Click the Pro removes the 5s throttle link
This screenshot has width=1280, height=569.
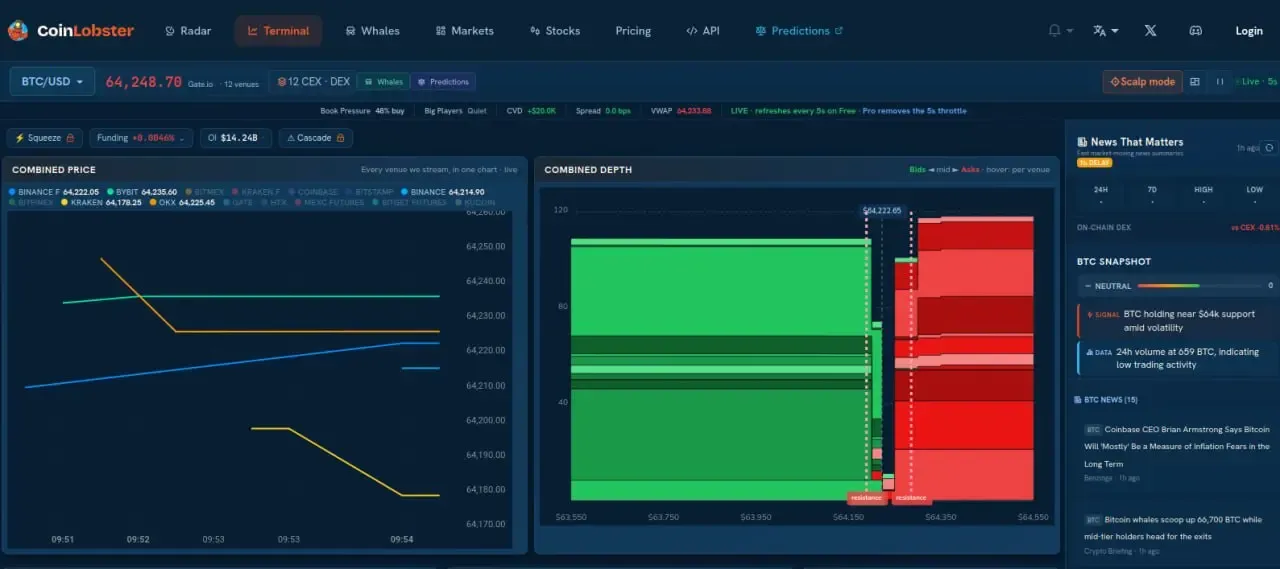point(915,111)
